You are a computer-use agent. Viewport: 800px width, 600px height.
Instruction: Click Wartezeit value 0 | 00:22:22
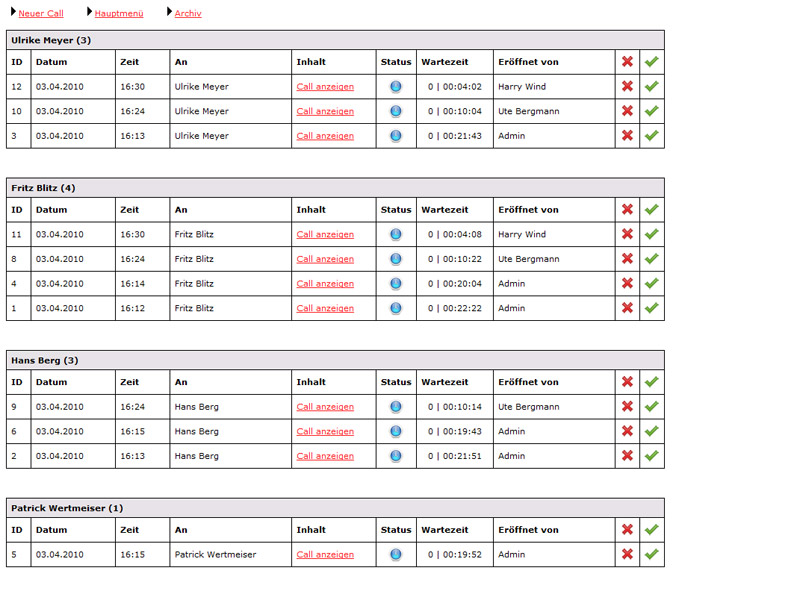pyautogui.click(x=455, y=308)
